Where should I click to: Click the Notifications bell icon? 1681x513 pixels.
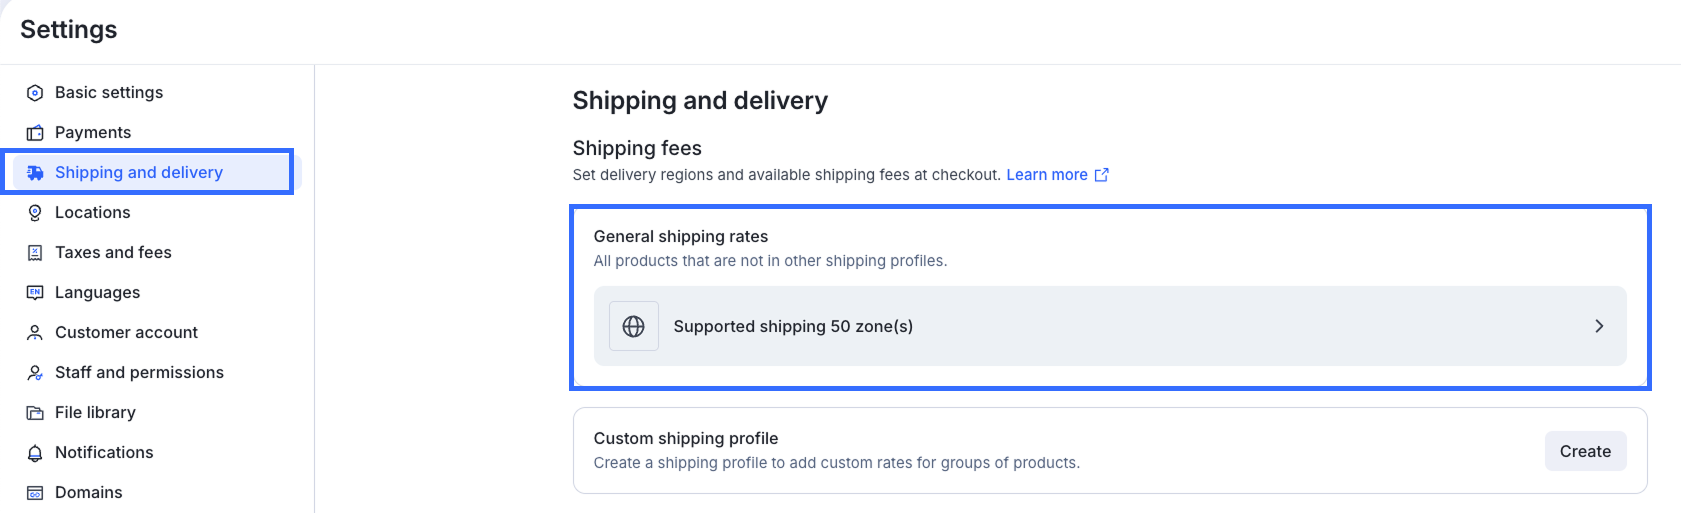(35, 453)
